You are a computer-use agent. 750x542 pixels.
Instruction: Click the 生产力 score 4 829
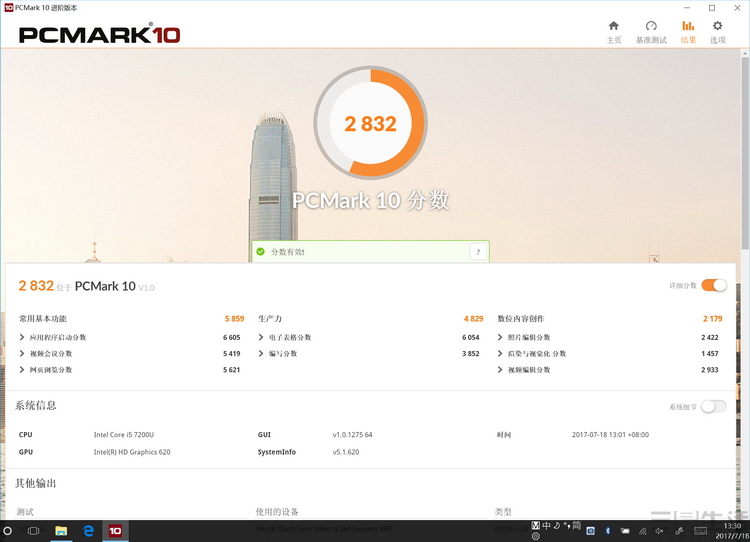(473, 319)
